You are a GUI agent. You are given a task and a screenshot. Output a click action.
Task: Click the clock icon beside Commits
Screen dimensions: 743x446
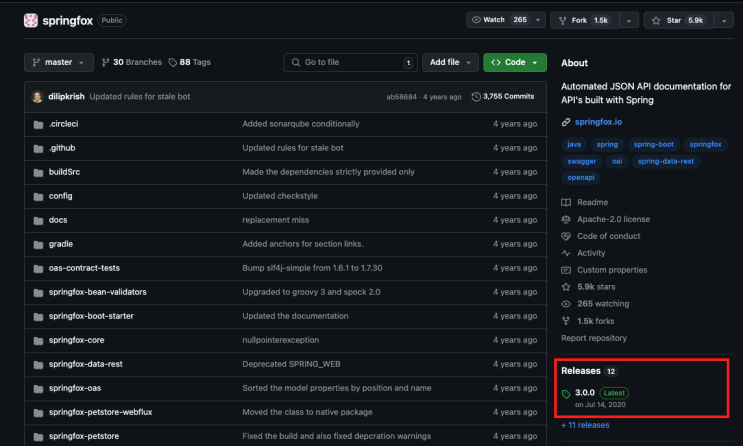pos(476,97)
